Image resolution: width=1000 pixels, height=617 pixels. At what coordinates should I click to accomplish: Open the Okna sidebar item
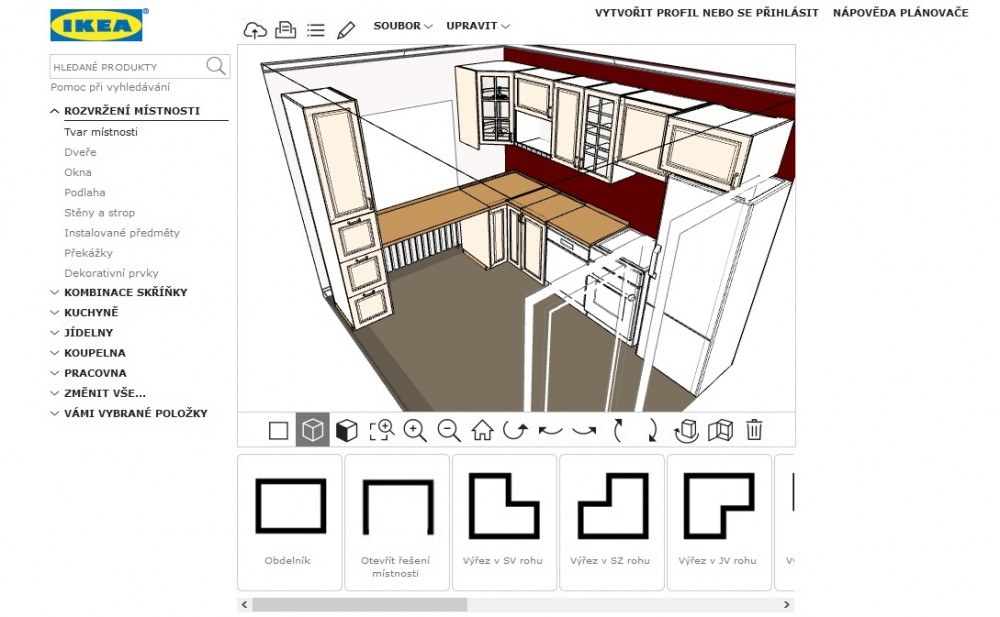tap(78, 172)
